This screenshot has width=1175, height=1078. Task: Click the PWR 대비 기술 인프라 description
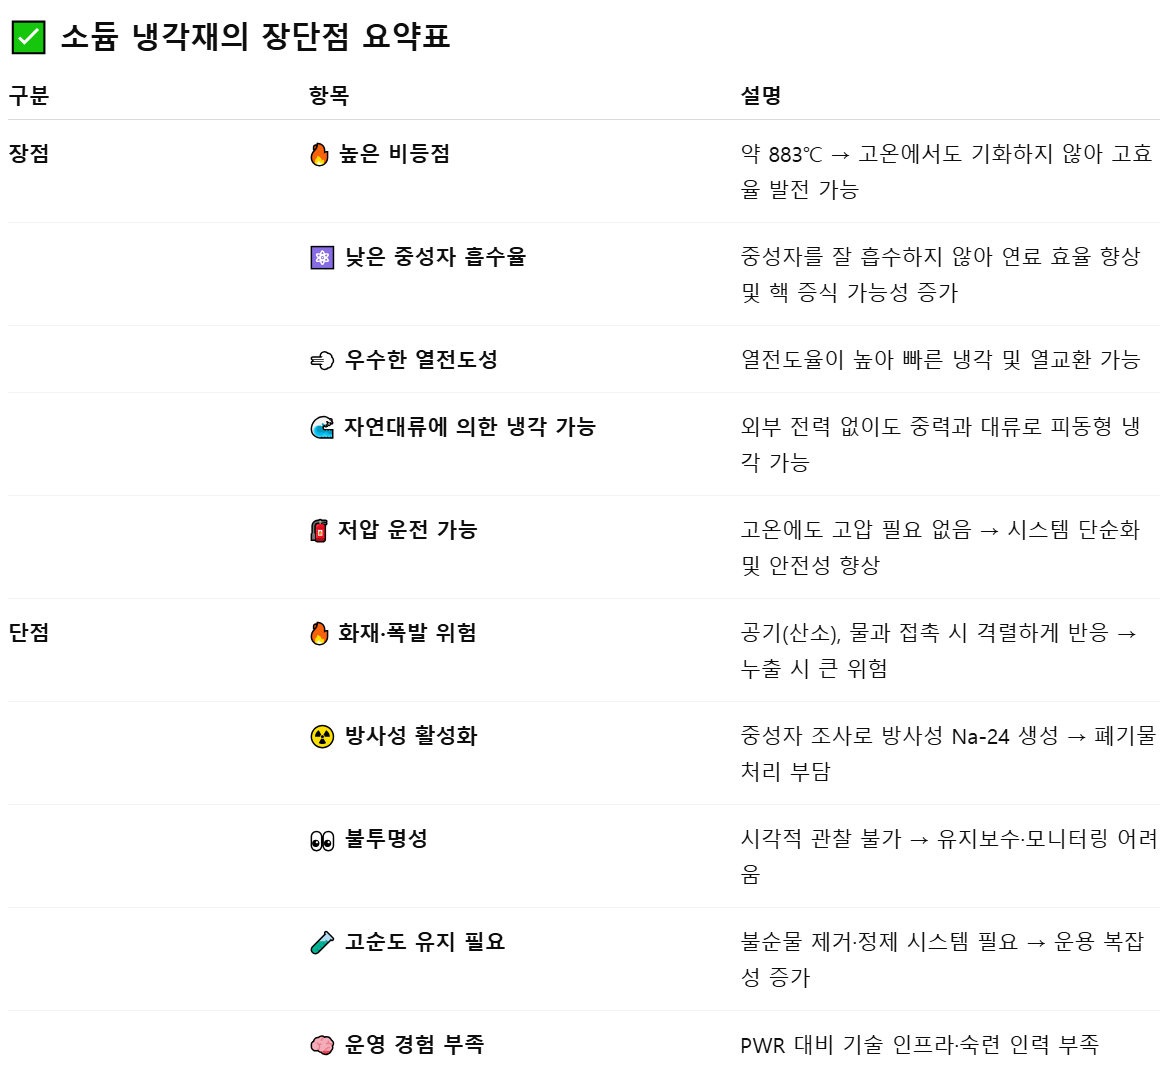919,1046
